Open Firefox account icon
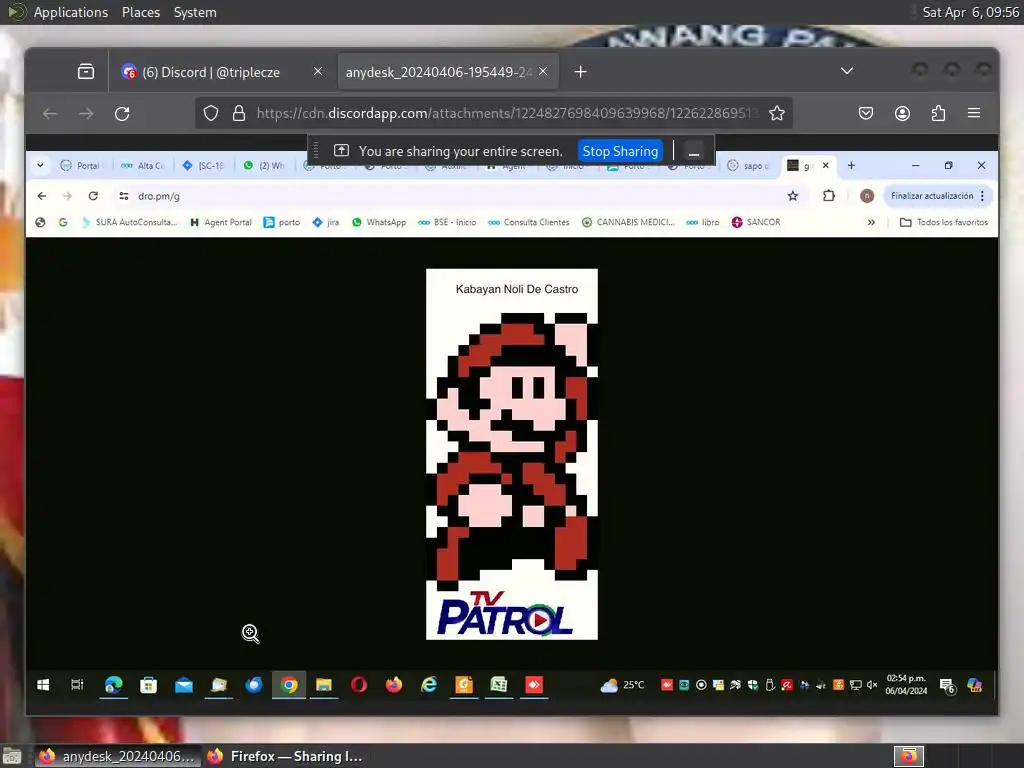Image resolution: width=1024 pixels, height=768 pixels. tap(903, 114)
